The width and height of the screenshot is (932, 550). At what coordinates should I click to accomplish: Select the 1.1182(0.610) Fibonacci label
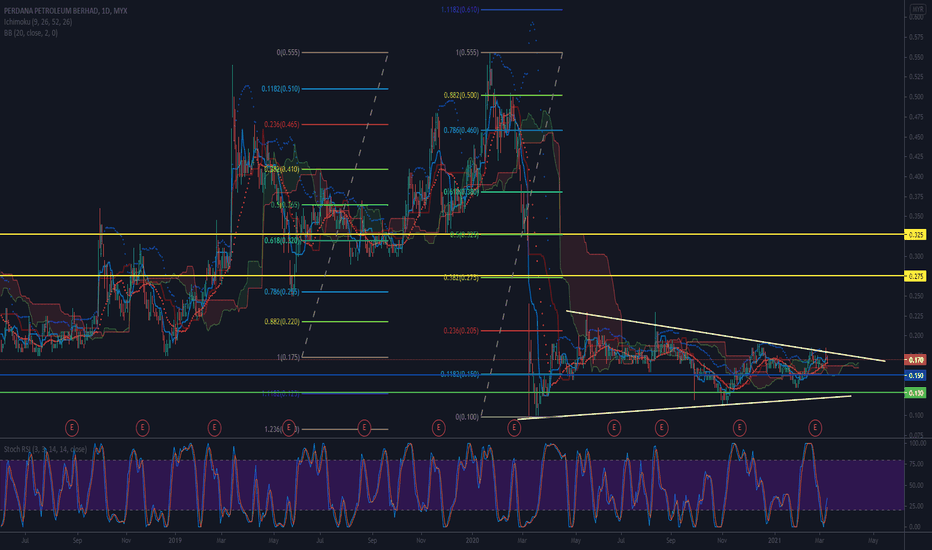(460, 10)
